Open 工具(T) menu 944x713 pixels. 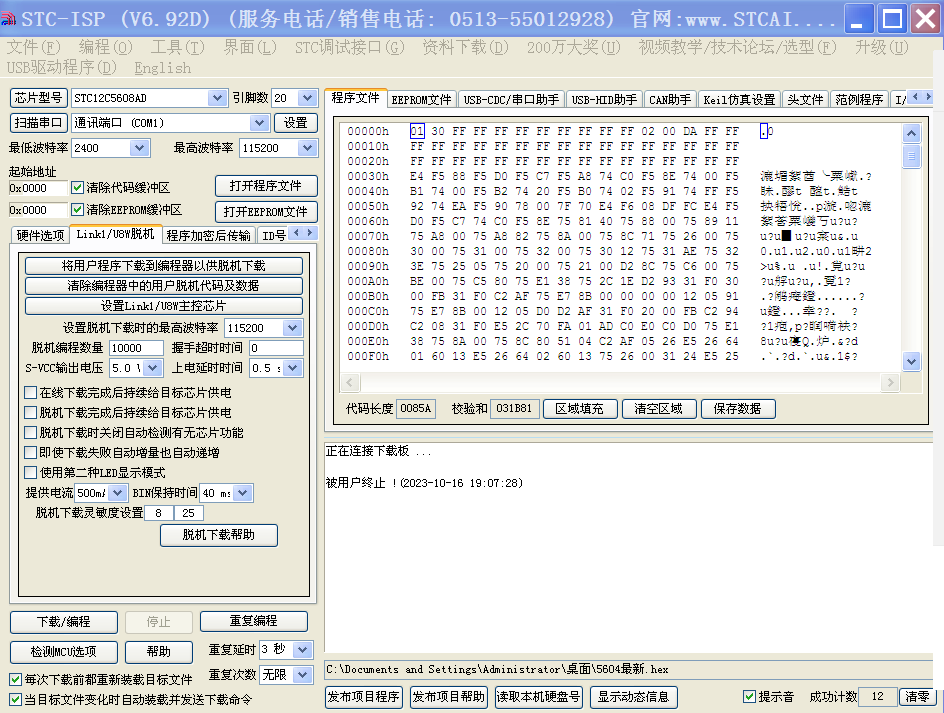[x=178, y=47]
